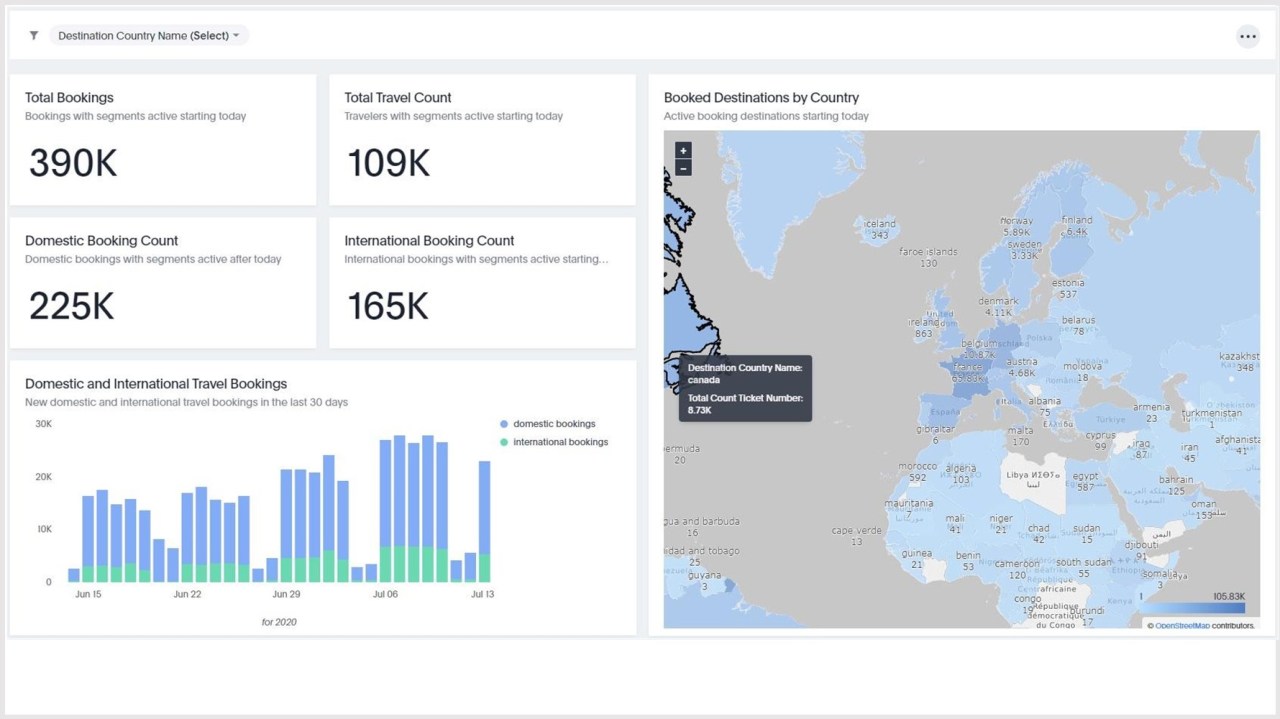Click the Jul 13 bar in chart
This screenshot has width=1280, height=719.
click(x=484, y=521)
